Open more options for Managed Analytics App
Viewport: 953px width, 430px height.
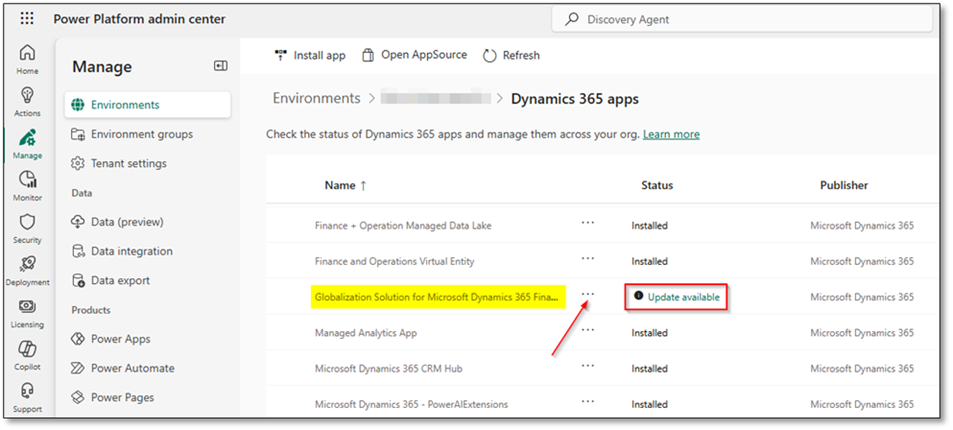[588, 331]
